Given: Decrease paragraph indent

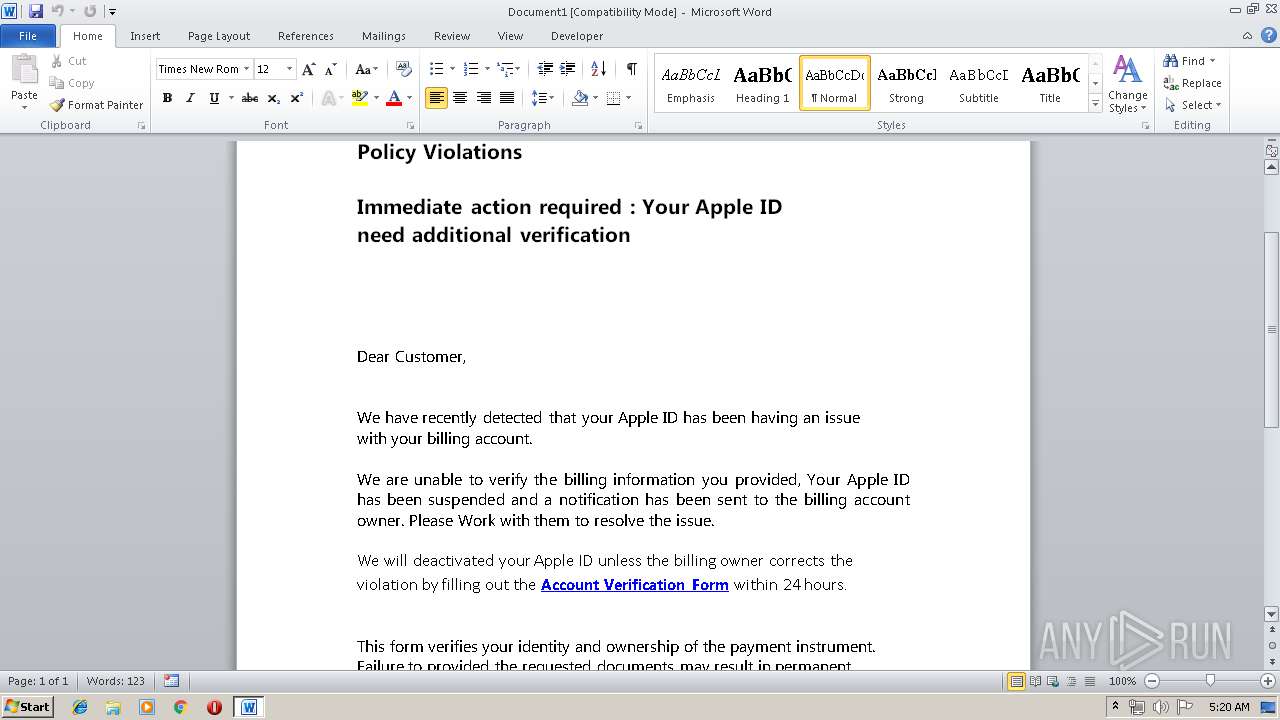Looking at the screenshot, I should point(545,69).
